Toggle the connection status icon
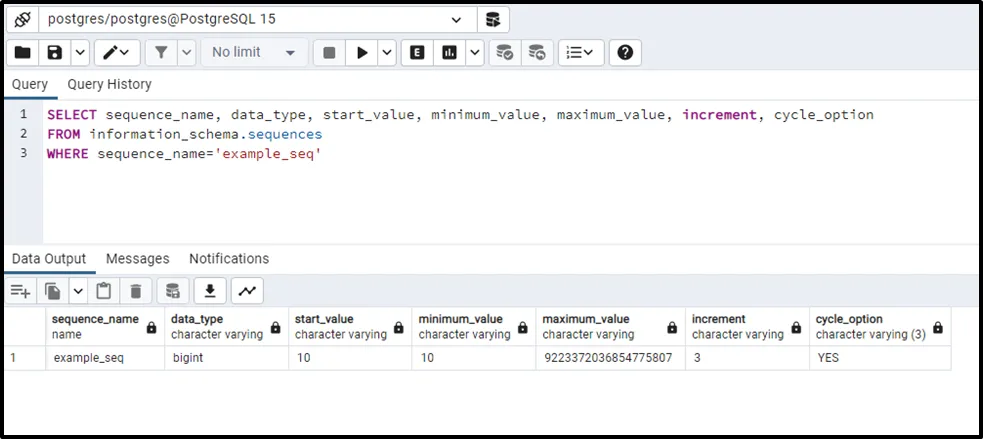The width and height of the screenshot is (983, 439). tap(22, 20)
